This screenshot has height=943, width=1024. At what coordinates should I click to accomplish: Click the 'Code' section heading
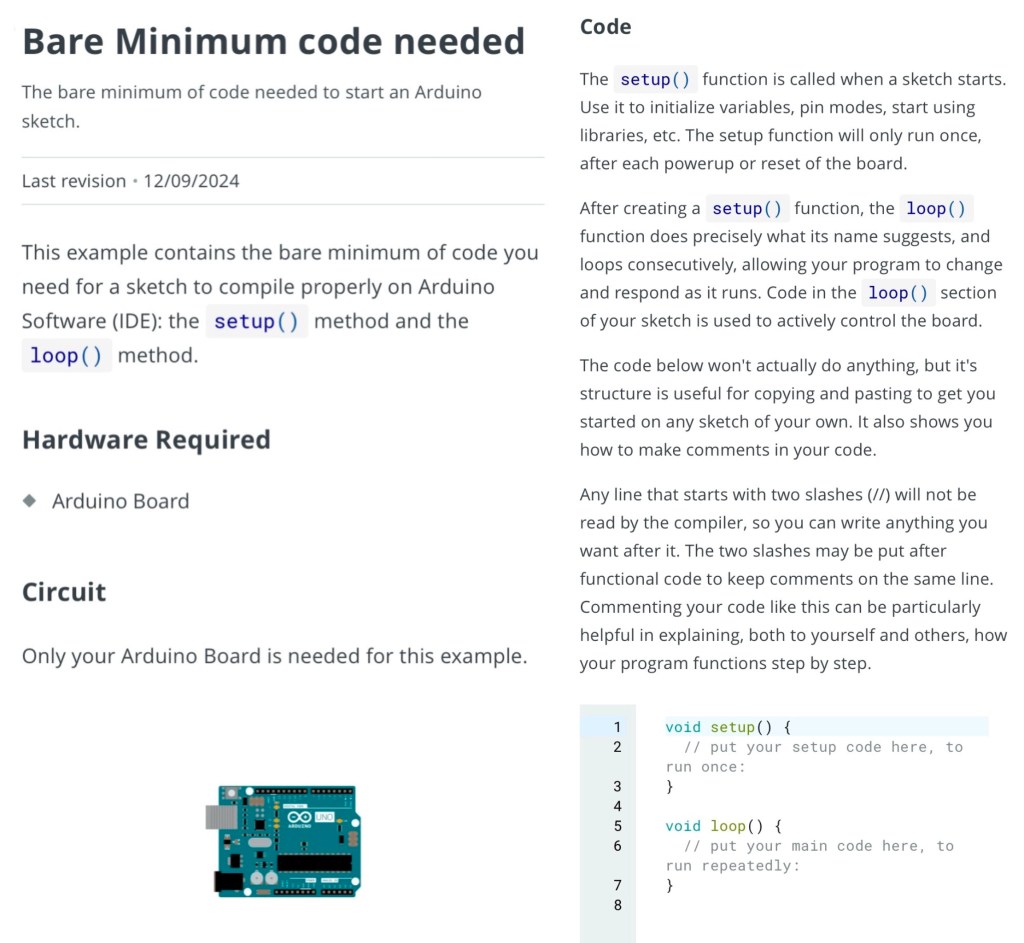[605, 27]
